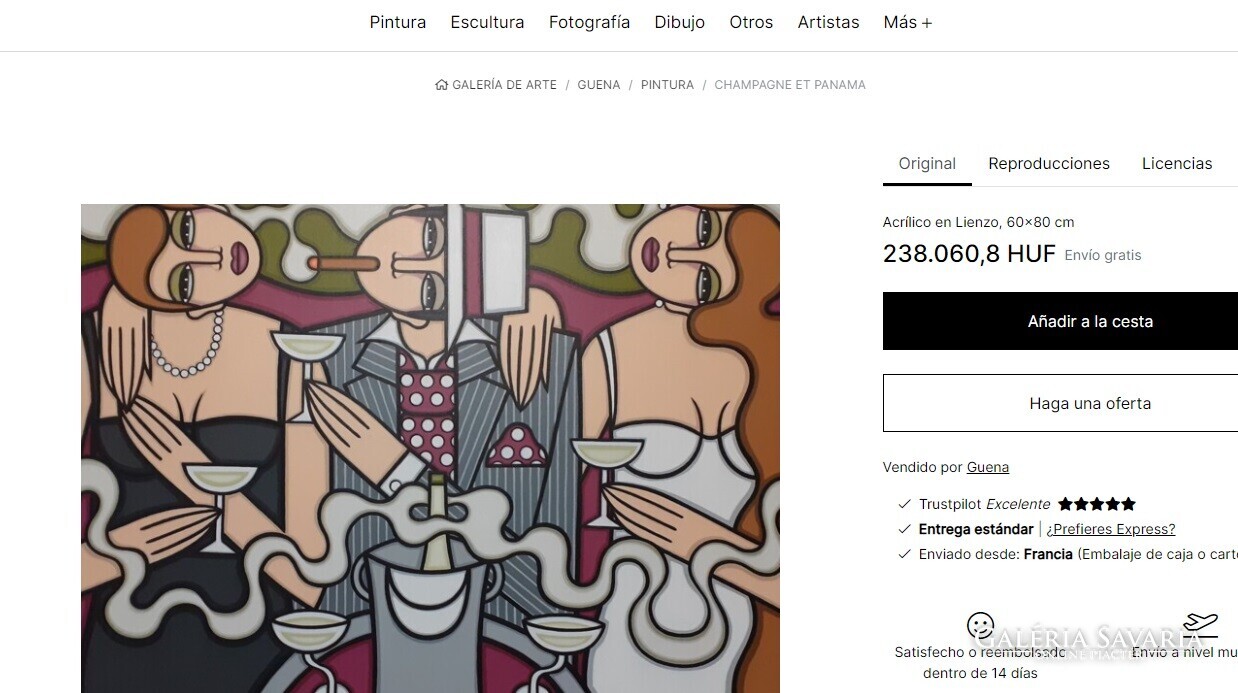The width and height of the screenshot is (1238, 693).
Task: Open the Pintura menu
Action: (x=398, y=22)
